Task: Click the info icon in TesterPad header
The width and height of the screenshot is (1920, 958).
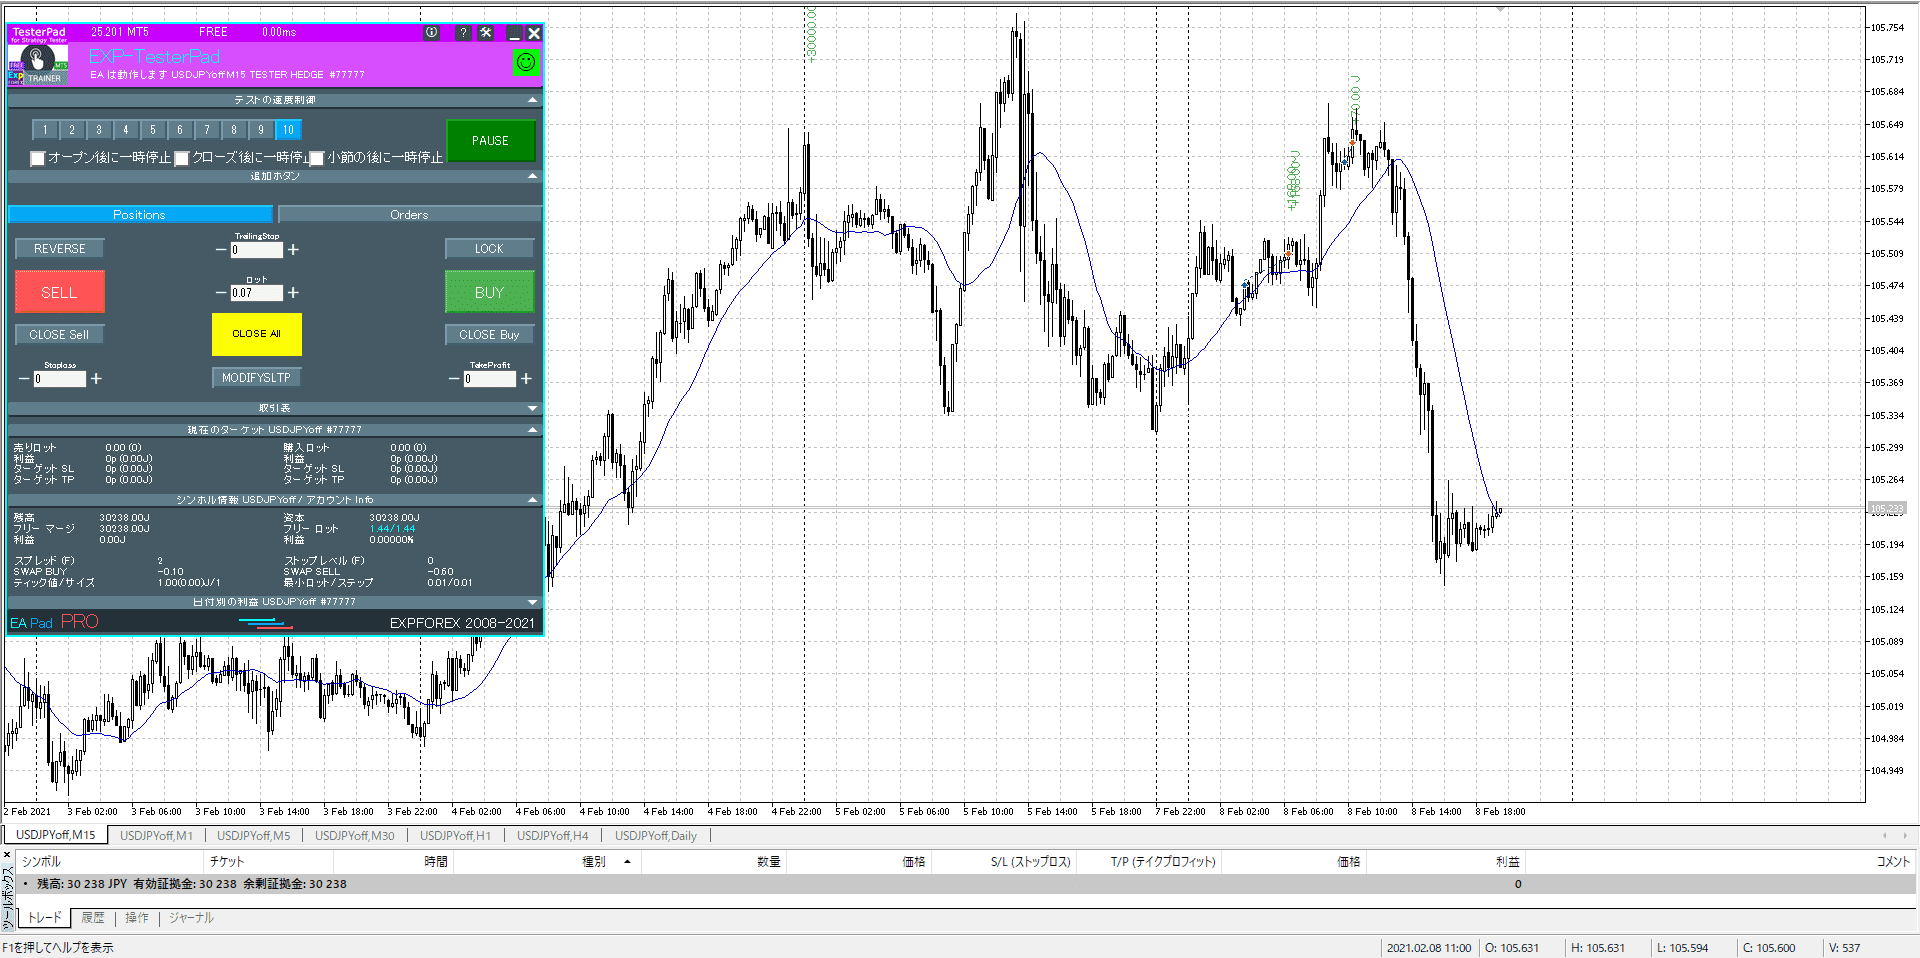Action: 431,33
